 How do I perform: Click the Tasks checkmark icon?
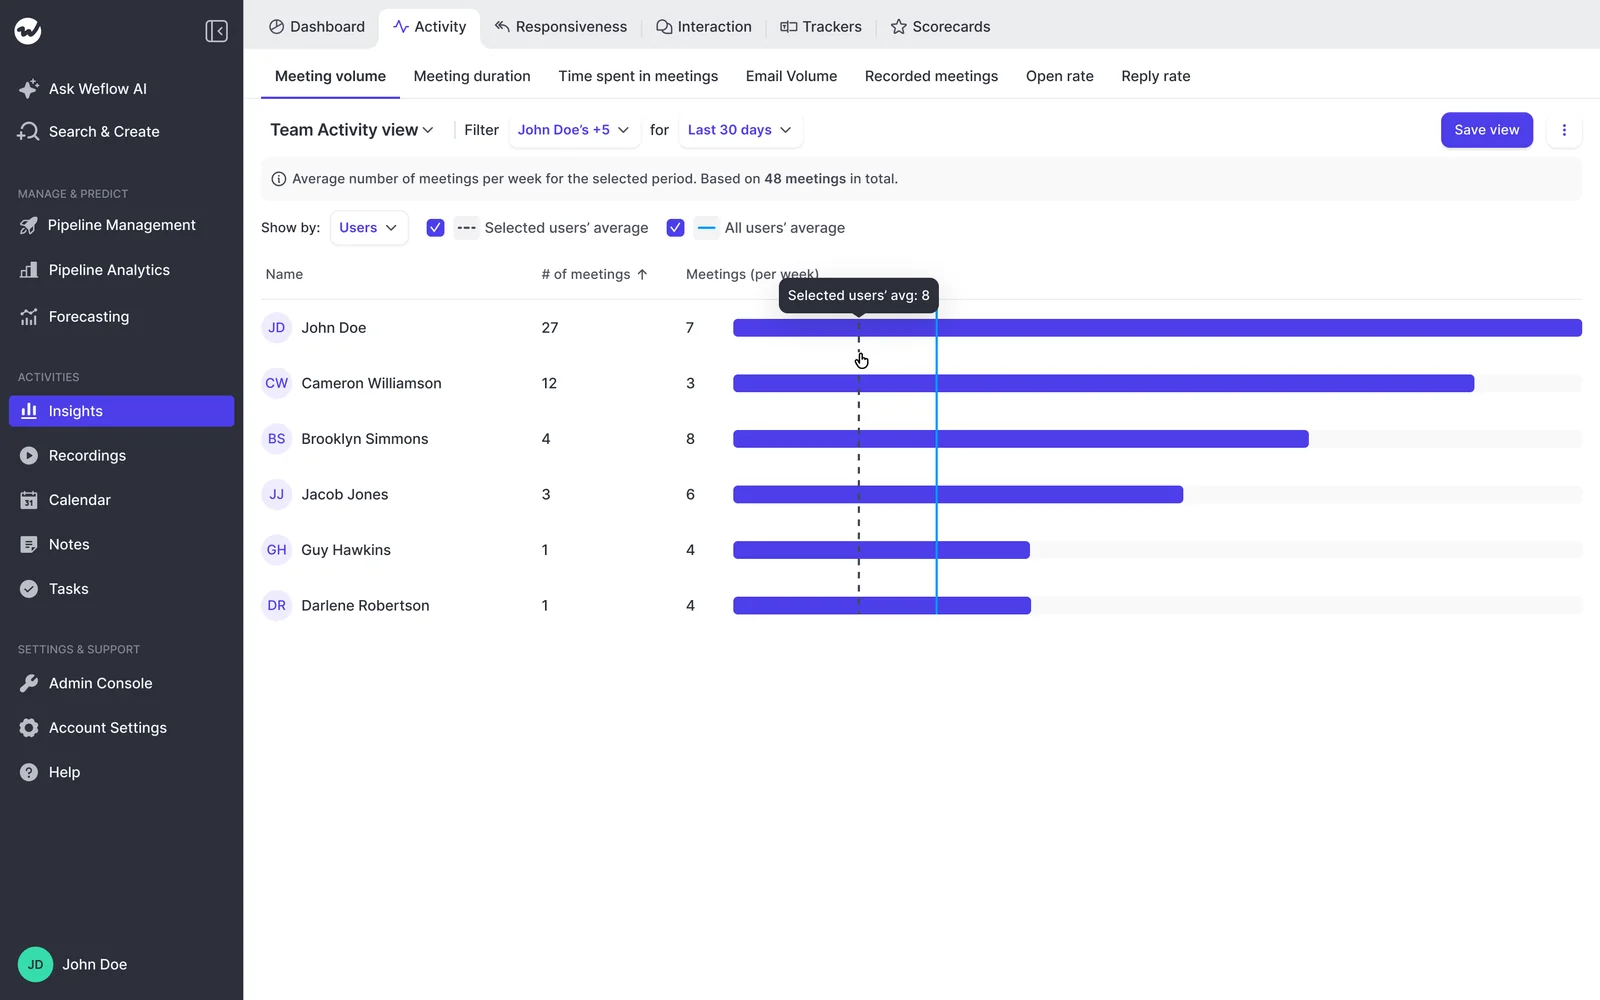[x=29, y=589]
